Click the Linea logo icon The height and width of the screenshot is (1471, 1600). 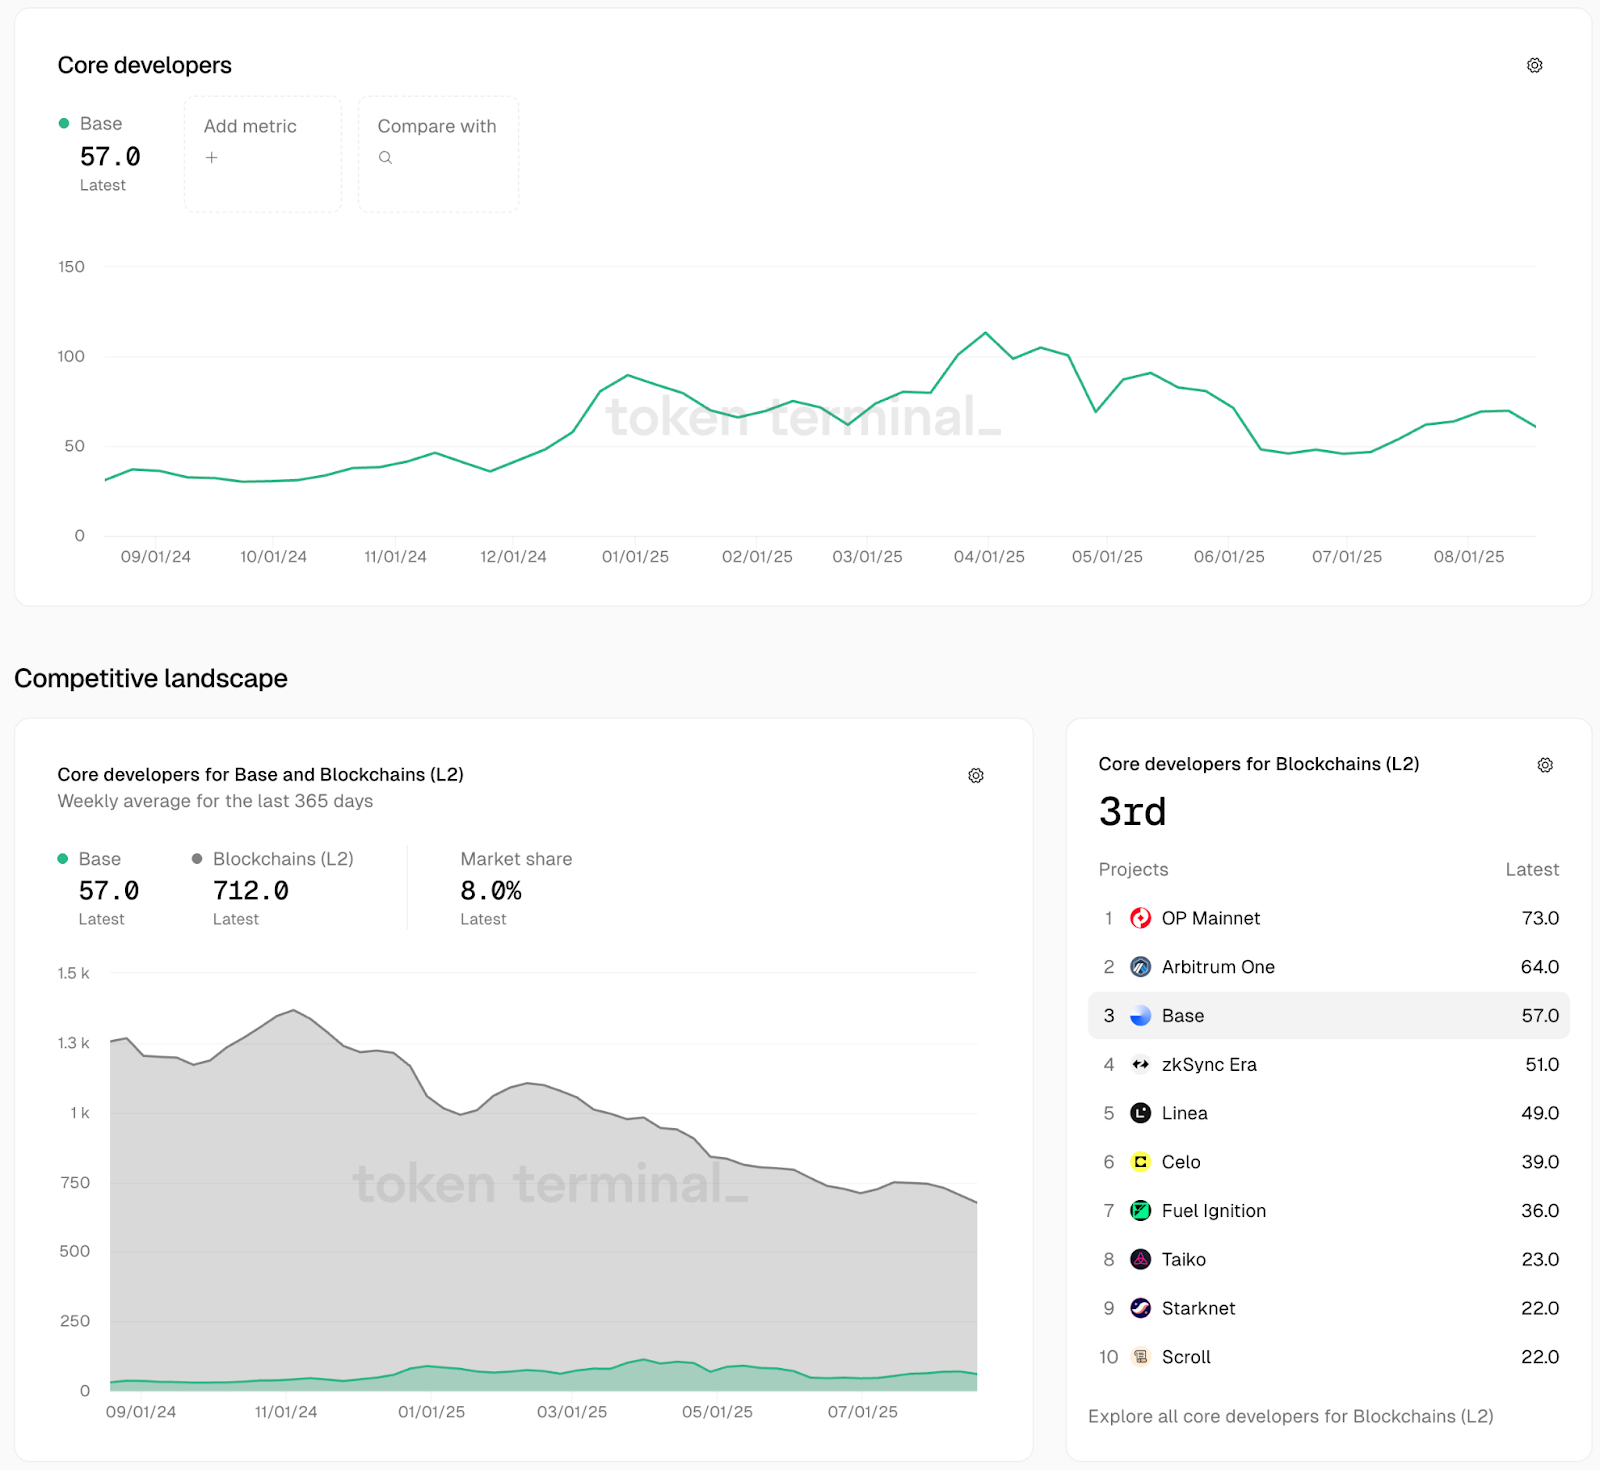pyautogui.click(x=1140, y=1113)
